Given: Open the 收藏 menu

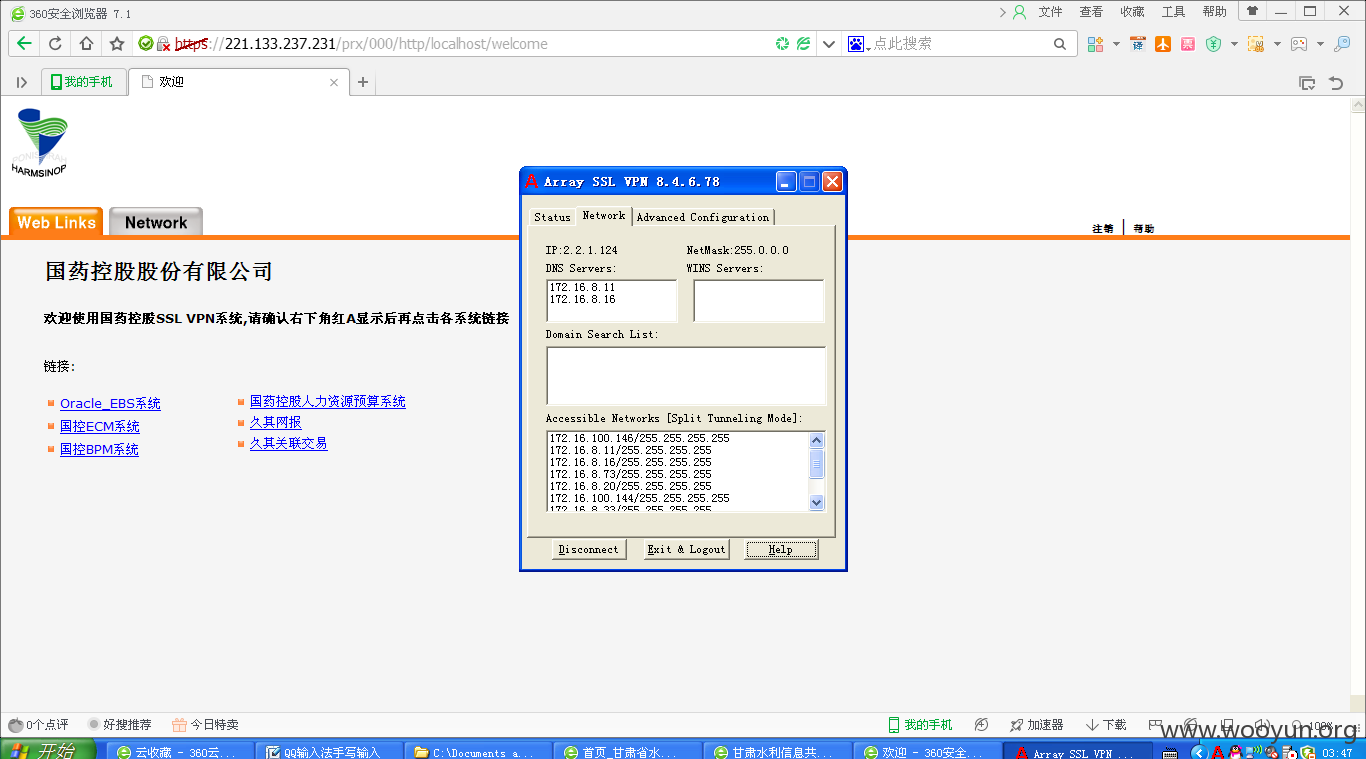Looking at the screenshot, I should click(1132, 12).
